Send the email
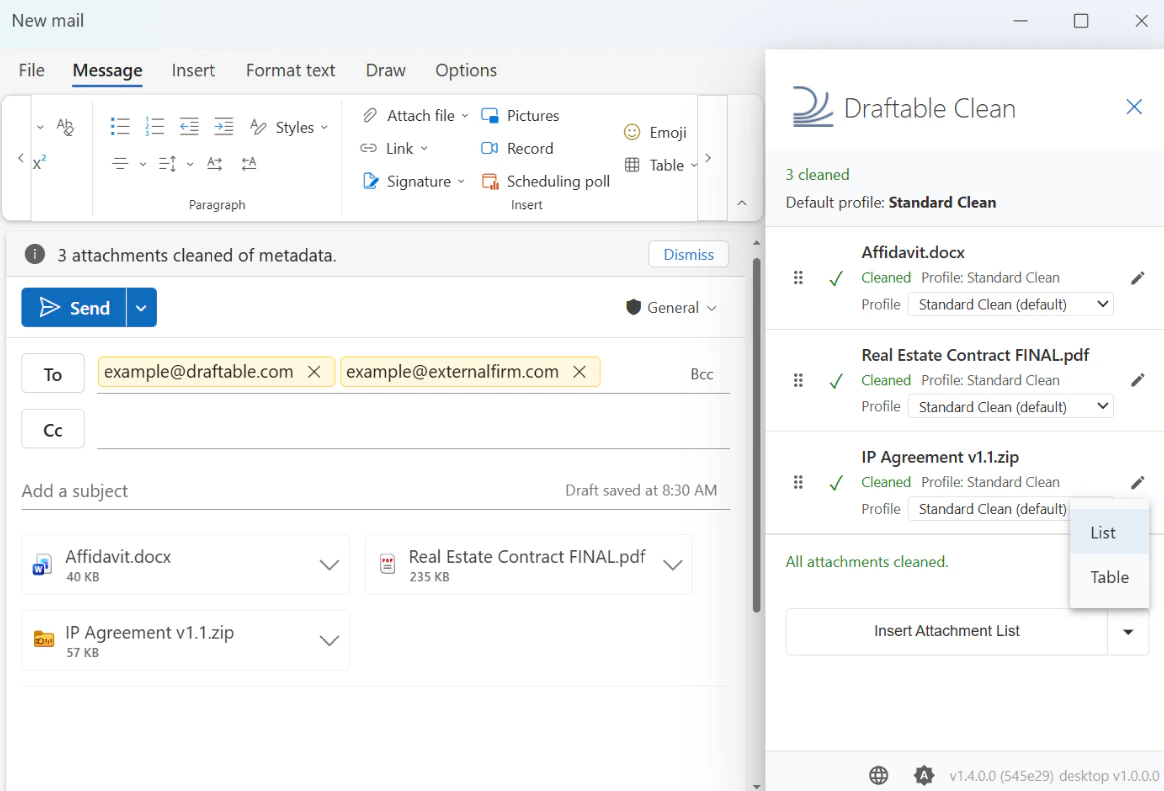The width and height of the screenshot is (1164, 791). [73, 308]
